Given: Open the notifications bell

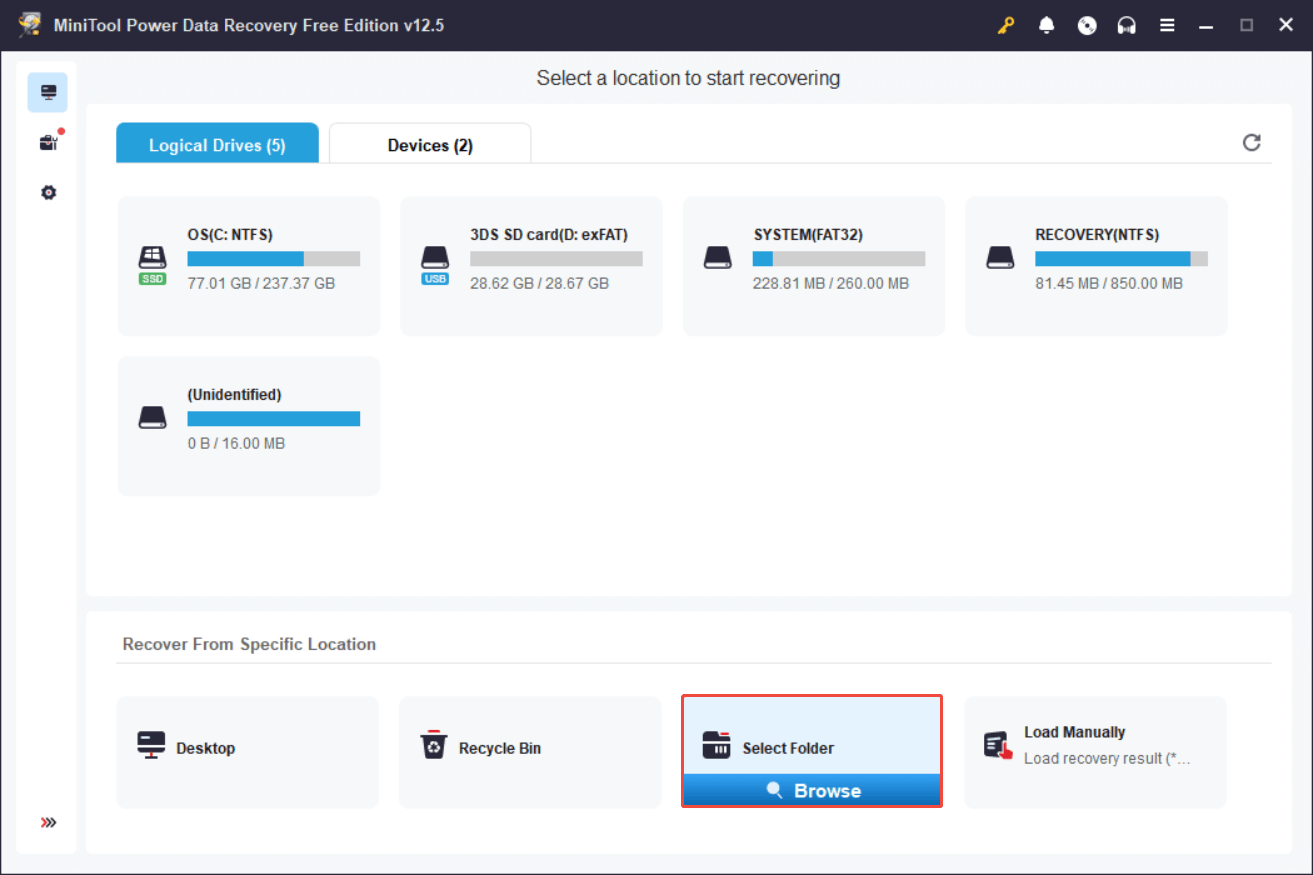Looking at the screenshot, I should point(1047,26).
